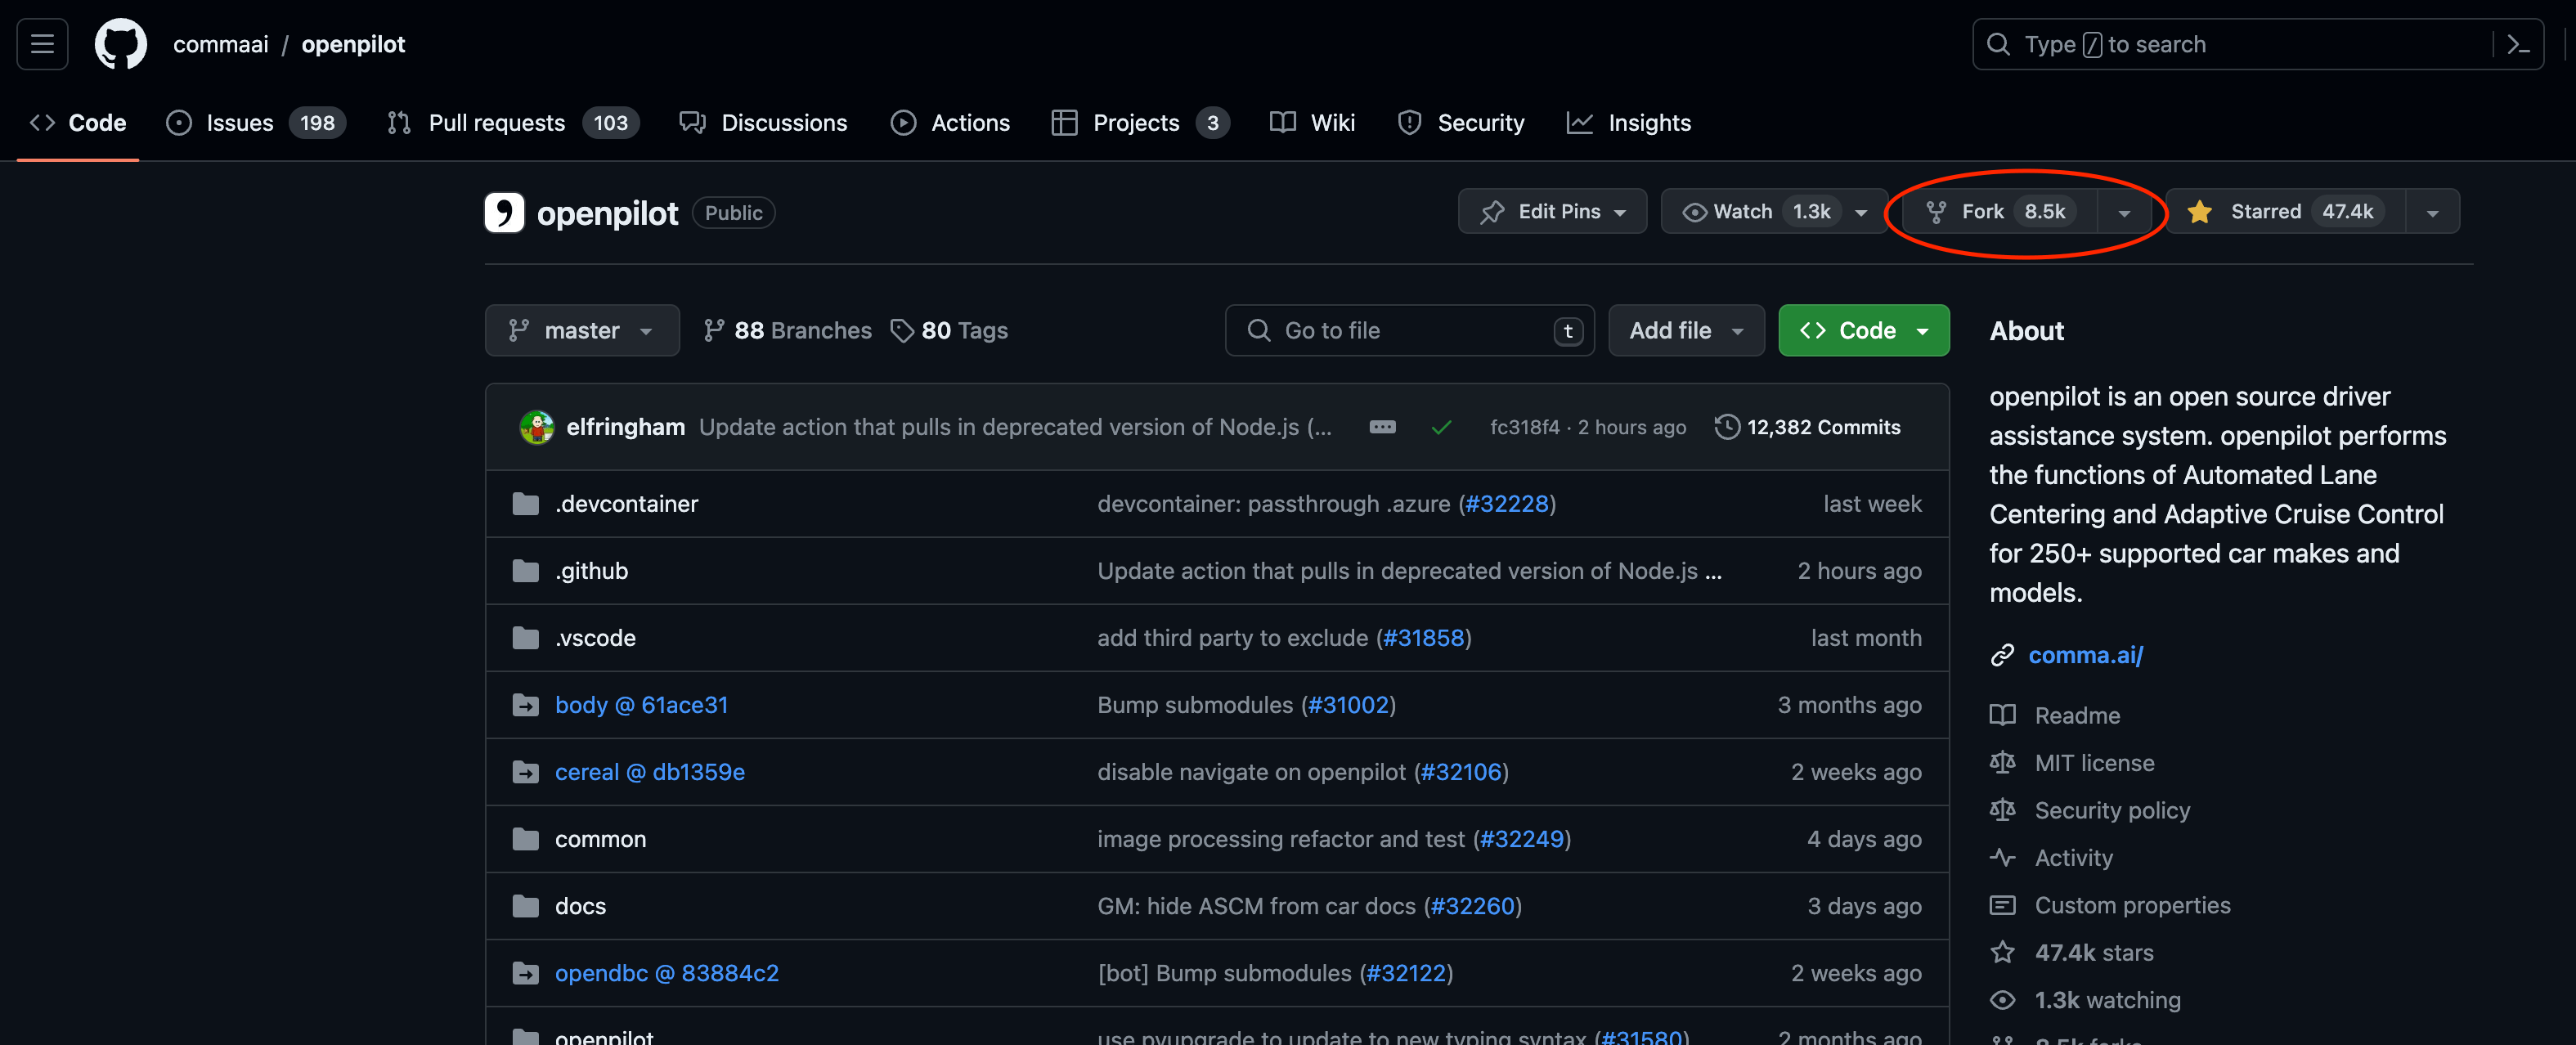Screen dimensions: 2576x1045
Task: Click the opendbc submodule folder icon
Action: (x=525, y=973)
